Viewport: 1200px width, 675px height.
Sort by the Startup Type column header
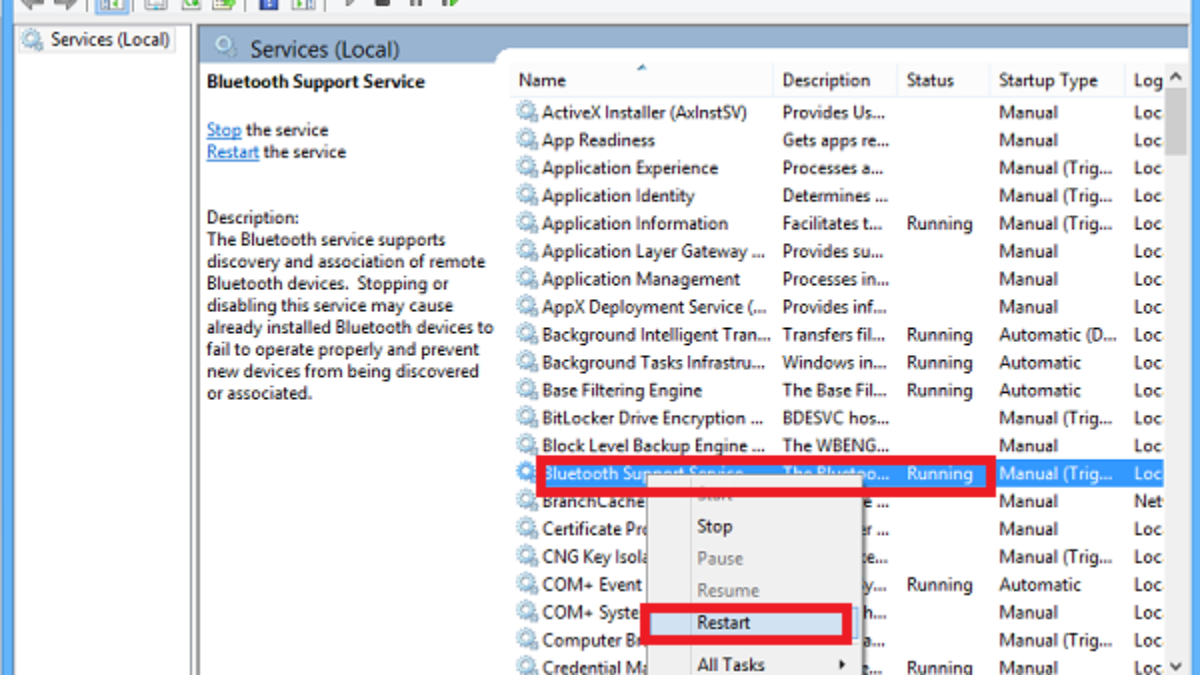tap(1057, 80)
